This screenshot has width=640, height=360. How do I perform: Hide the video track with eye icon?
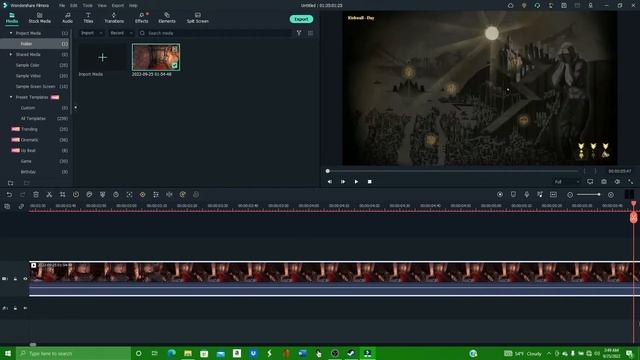pyautogui.click(x=25, y=279)
